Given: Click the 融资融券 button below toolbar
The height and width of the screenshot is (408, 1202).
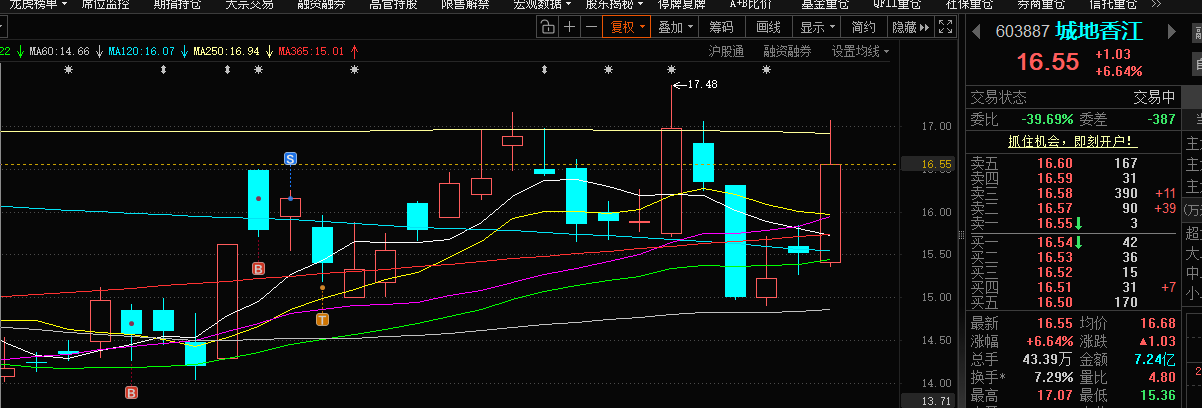Looking at the screenshot, I should pyautogui.click(x=787, y=51).
